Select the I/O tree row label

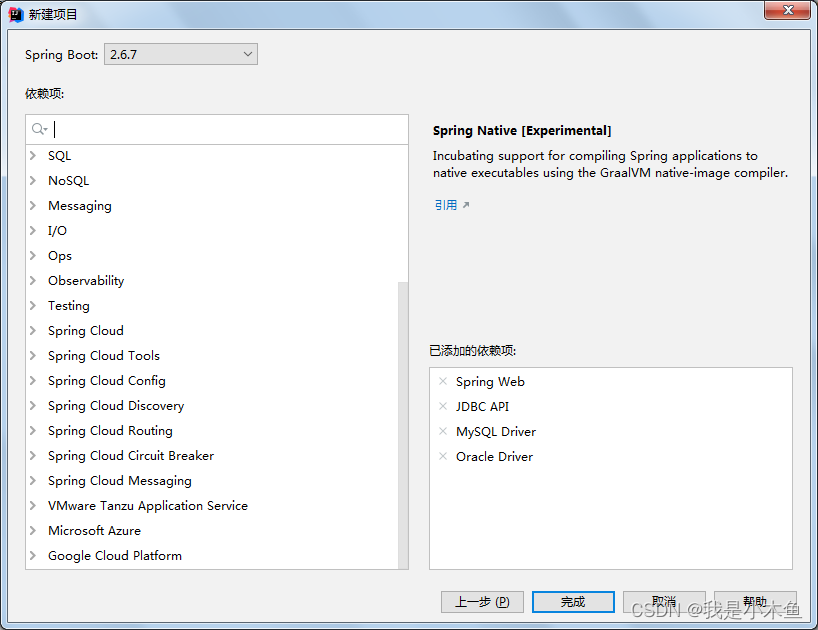pos(57,231)
